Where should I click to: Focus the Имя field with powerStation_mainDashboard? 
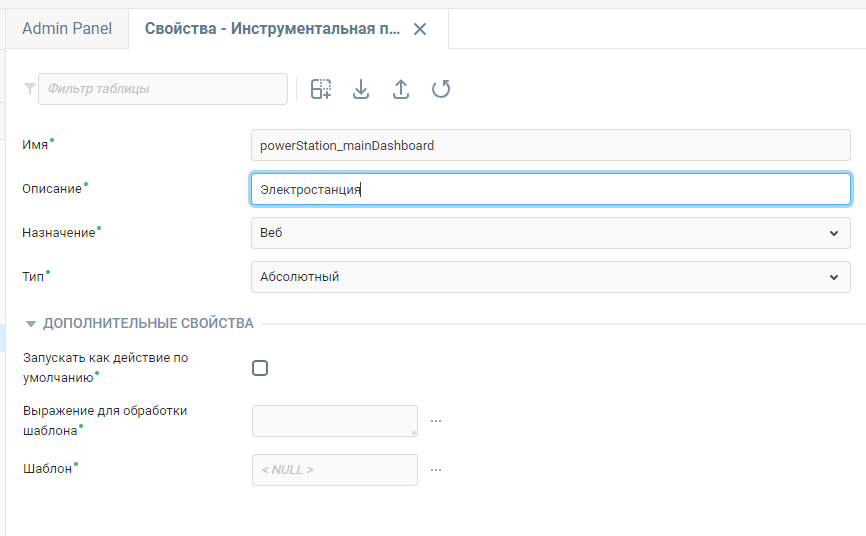point(550,145)
